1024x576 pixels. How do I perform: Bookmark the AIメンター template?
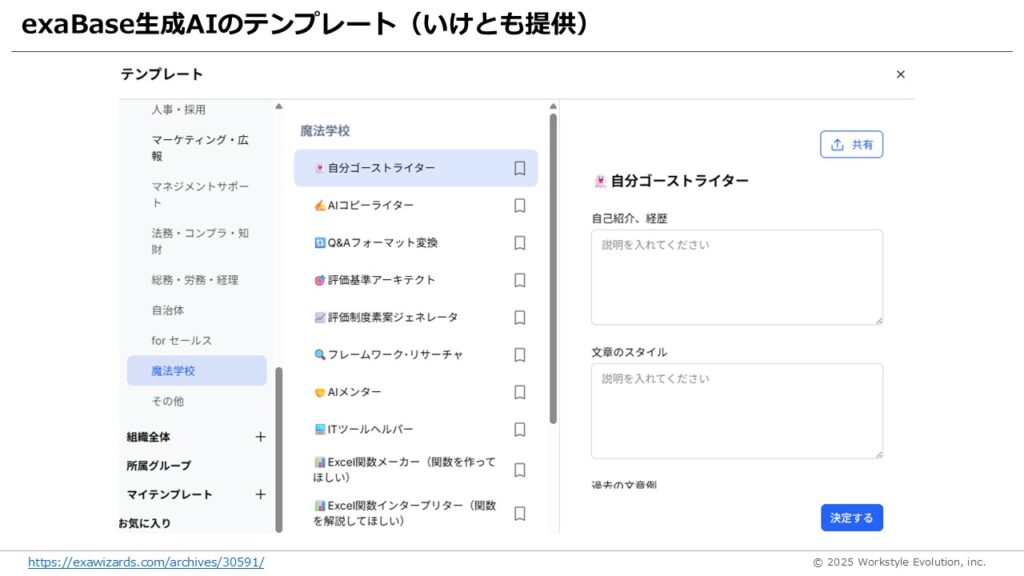(520, 392)
